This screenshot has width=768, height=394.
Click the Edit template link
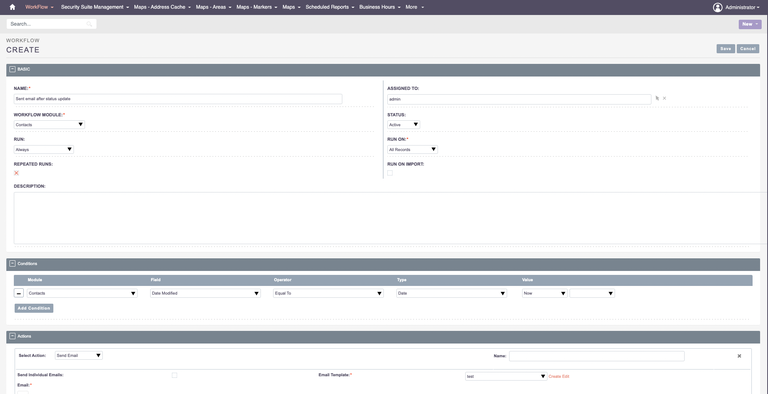point(565,376)
